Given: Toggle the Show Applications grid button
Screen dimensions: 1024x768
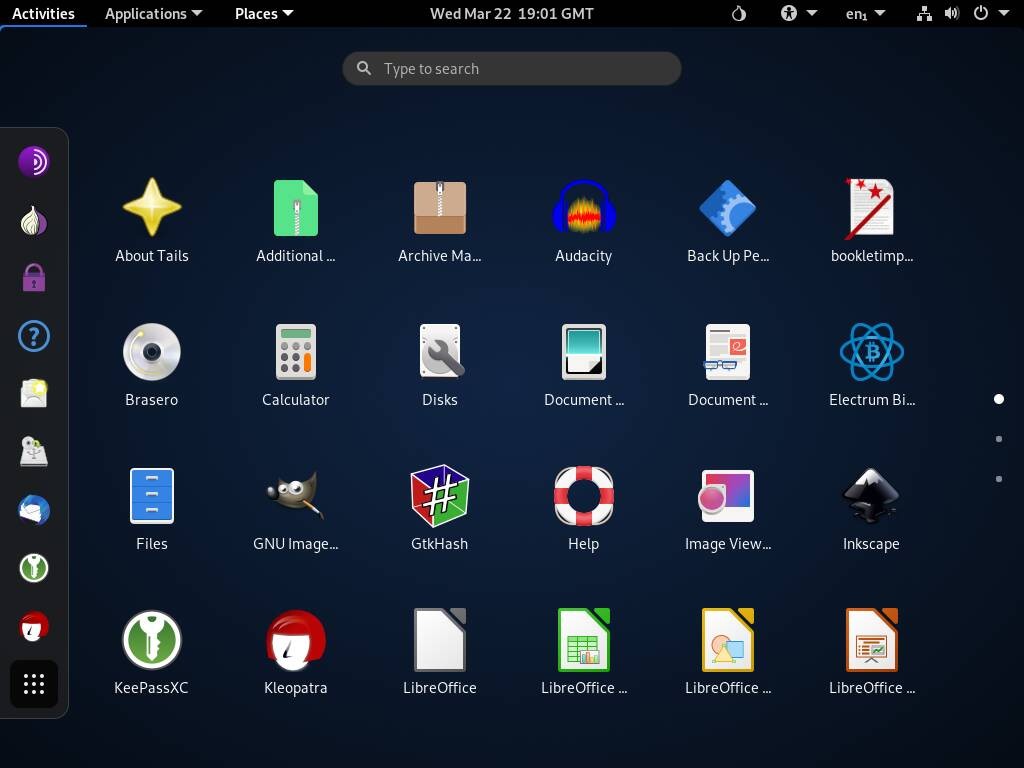Looking at the screenshot, I should click(34, 684).
